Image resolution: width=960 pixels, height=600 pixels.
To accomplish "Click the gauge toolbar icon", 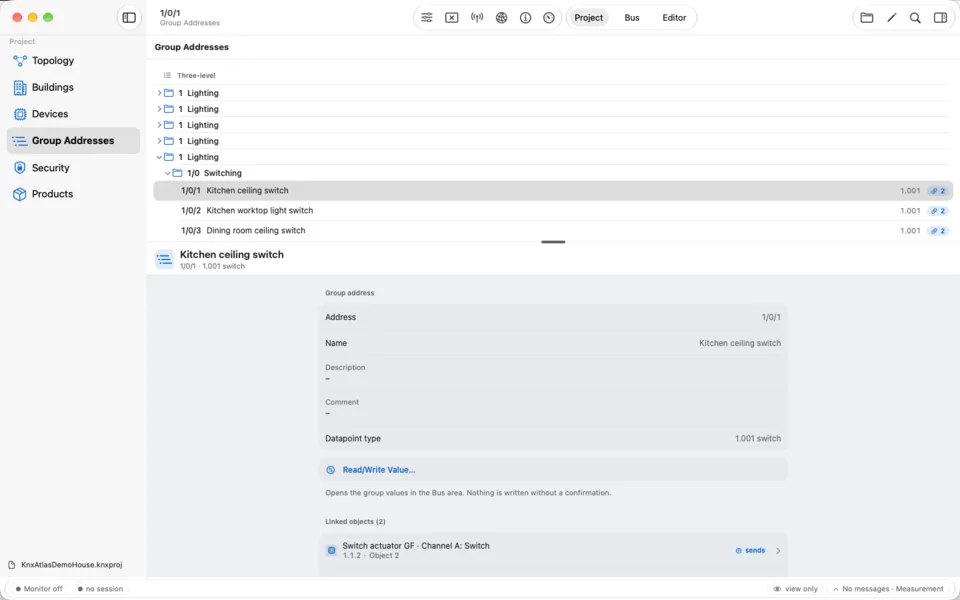I will point(549,18).
